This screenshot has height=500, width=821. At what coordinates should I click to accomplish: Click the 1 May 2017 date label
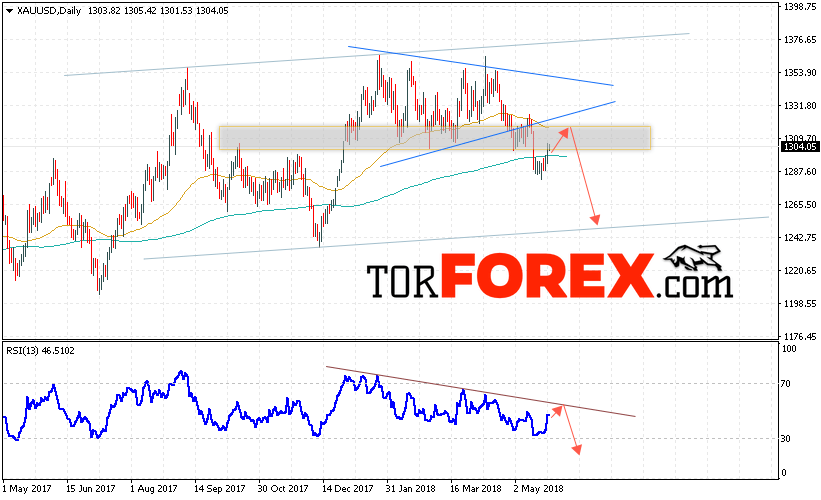coord(27,488)
